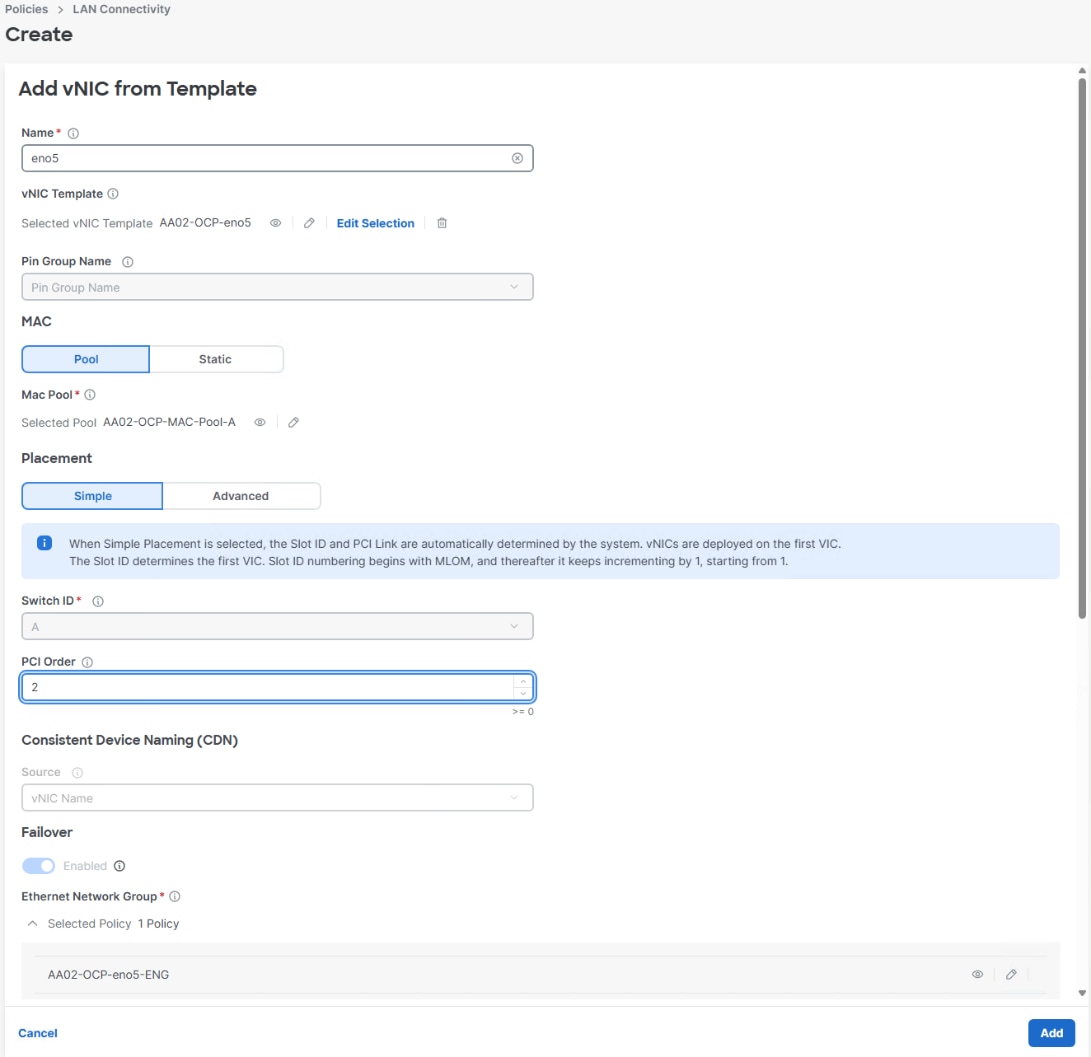Click the scrollbar up arrow
1091x1057 pixels.
click(x=1082, y=70)
